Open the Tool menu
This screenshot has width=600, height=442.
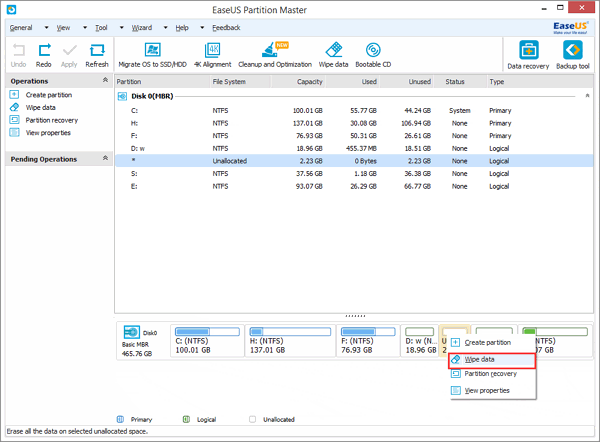[x=101, y=28]
